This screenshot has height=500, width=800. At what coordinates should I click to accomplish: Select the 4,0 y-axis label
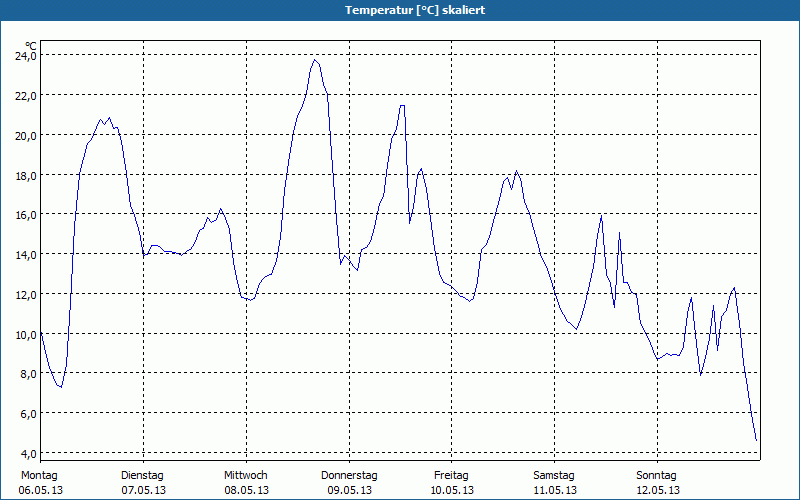tap(28, 454)
